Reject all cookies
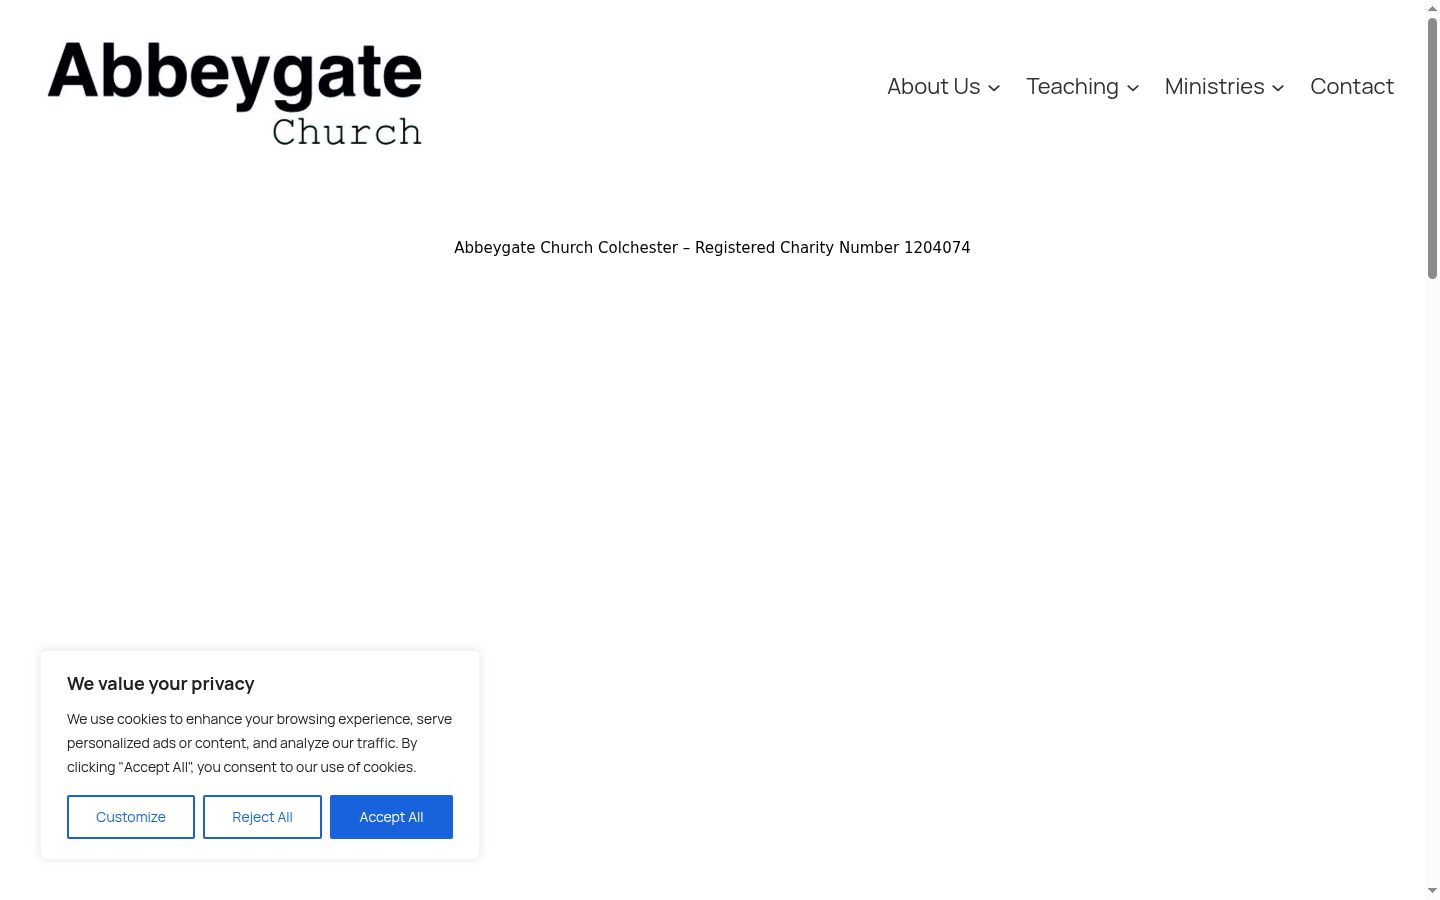 262,817
